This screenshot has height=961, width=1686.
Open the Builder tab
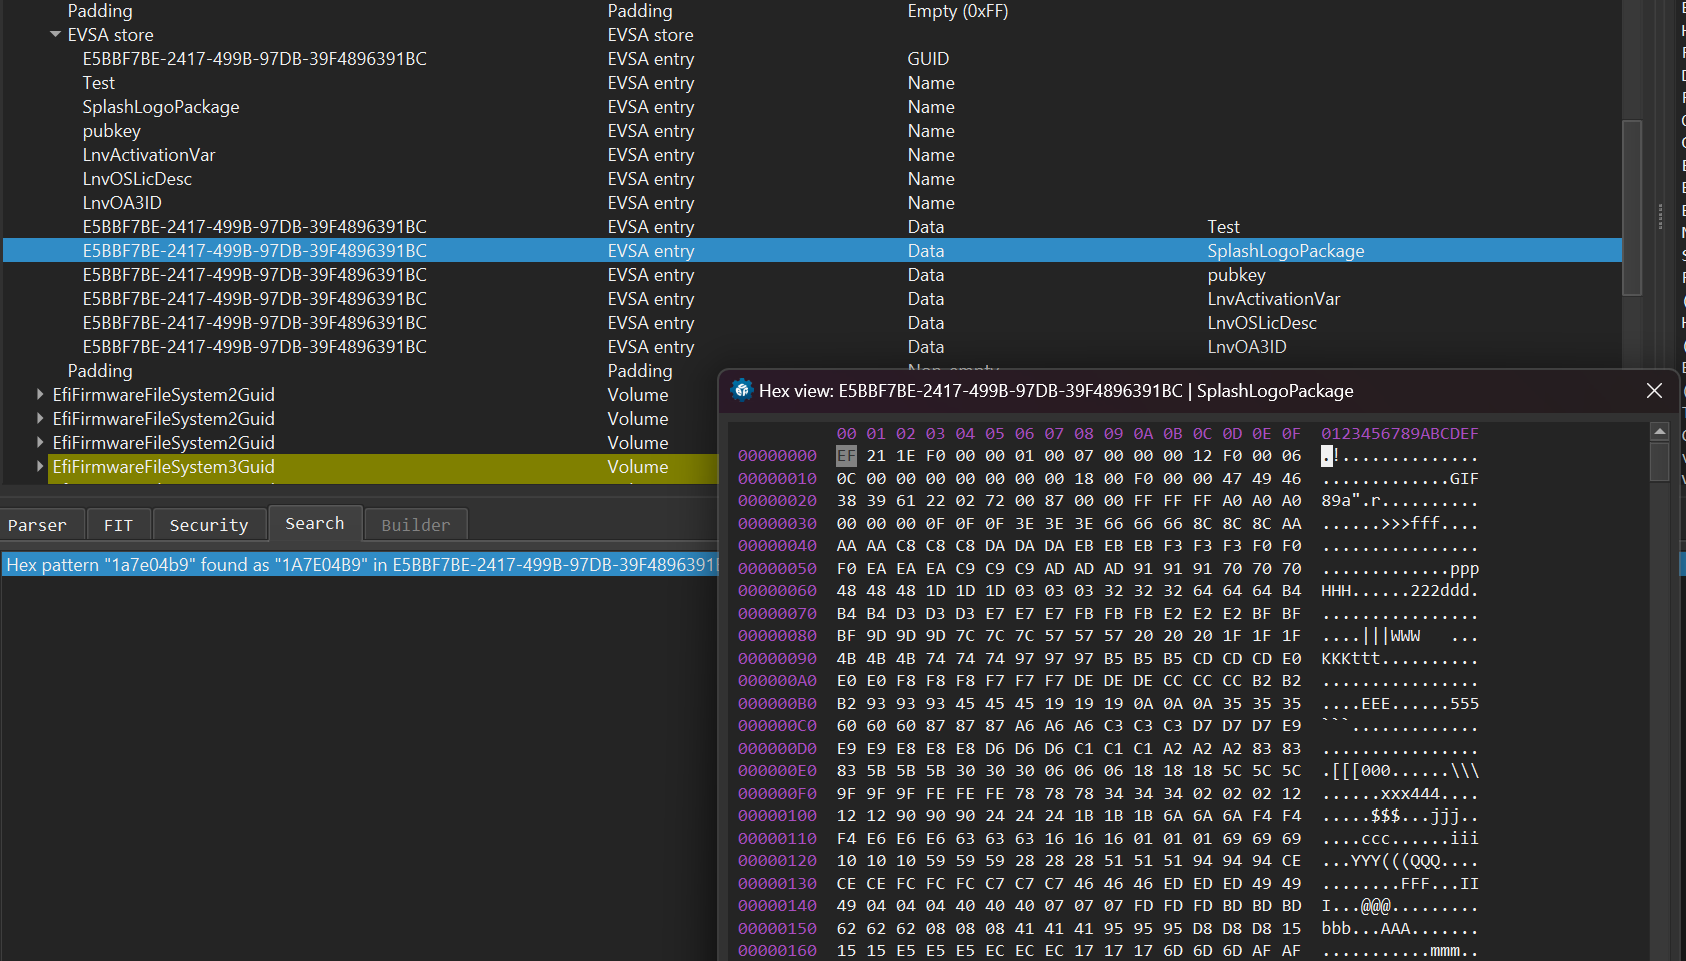click(x=416, y=525)
